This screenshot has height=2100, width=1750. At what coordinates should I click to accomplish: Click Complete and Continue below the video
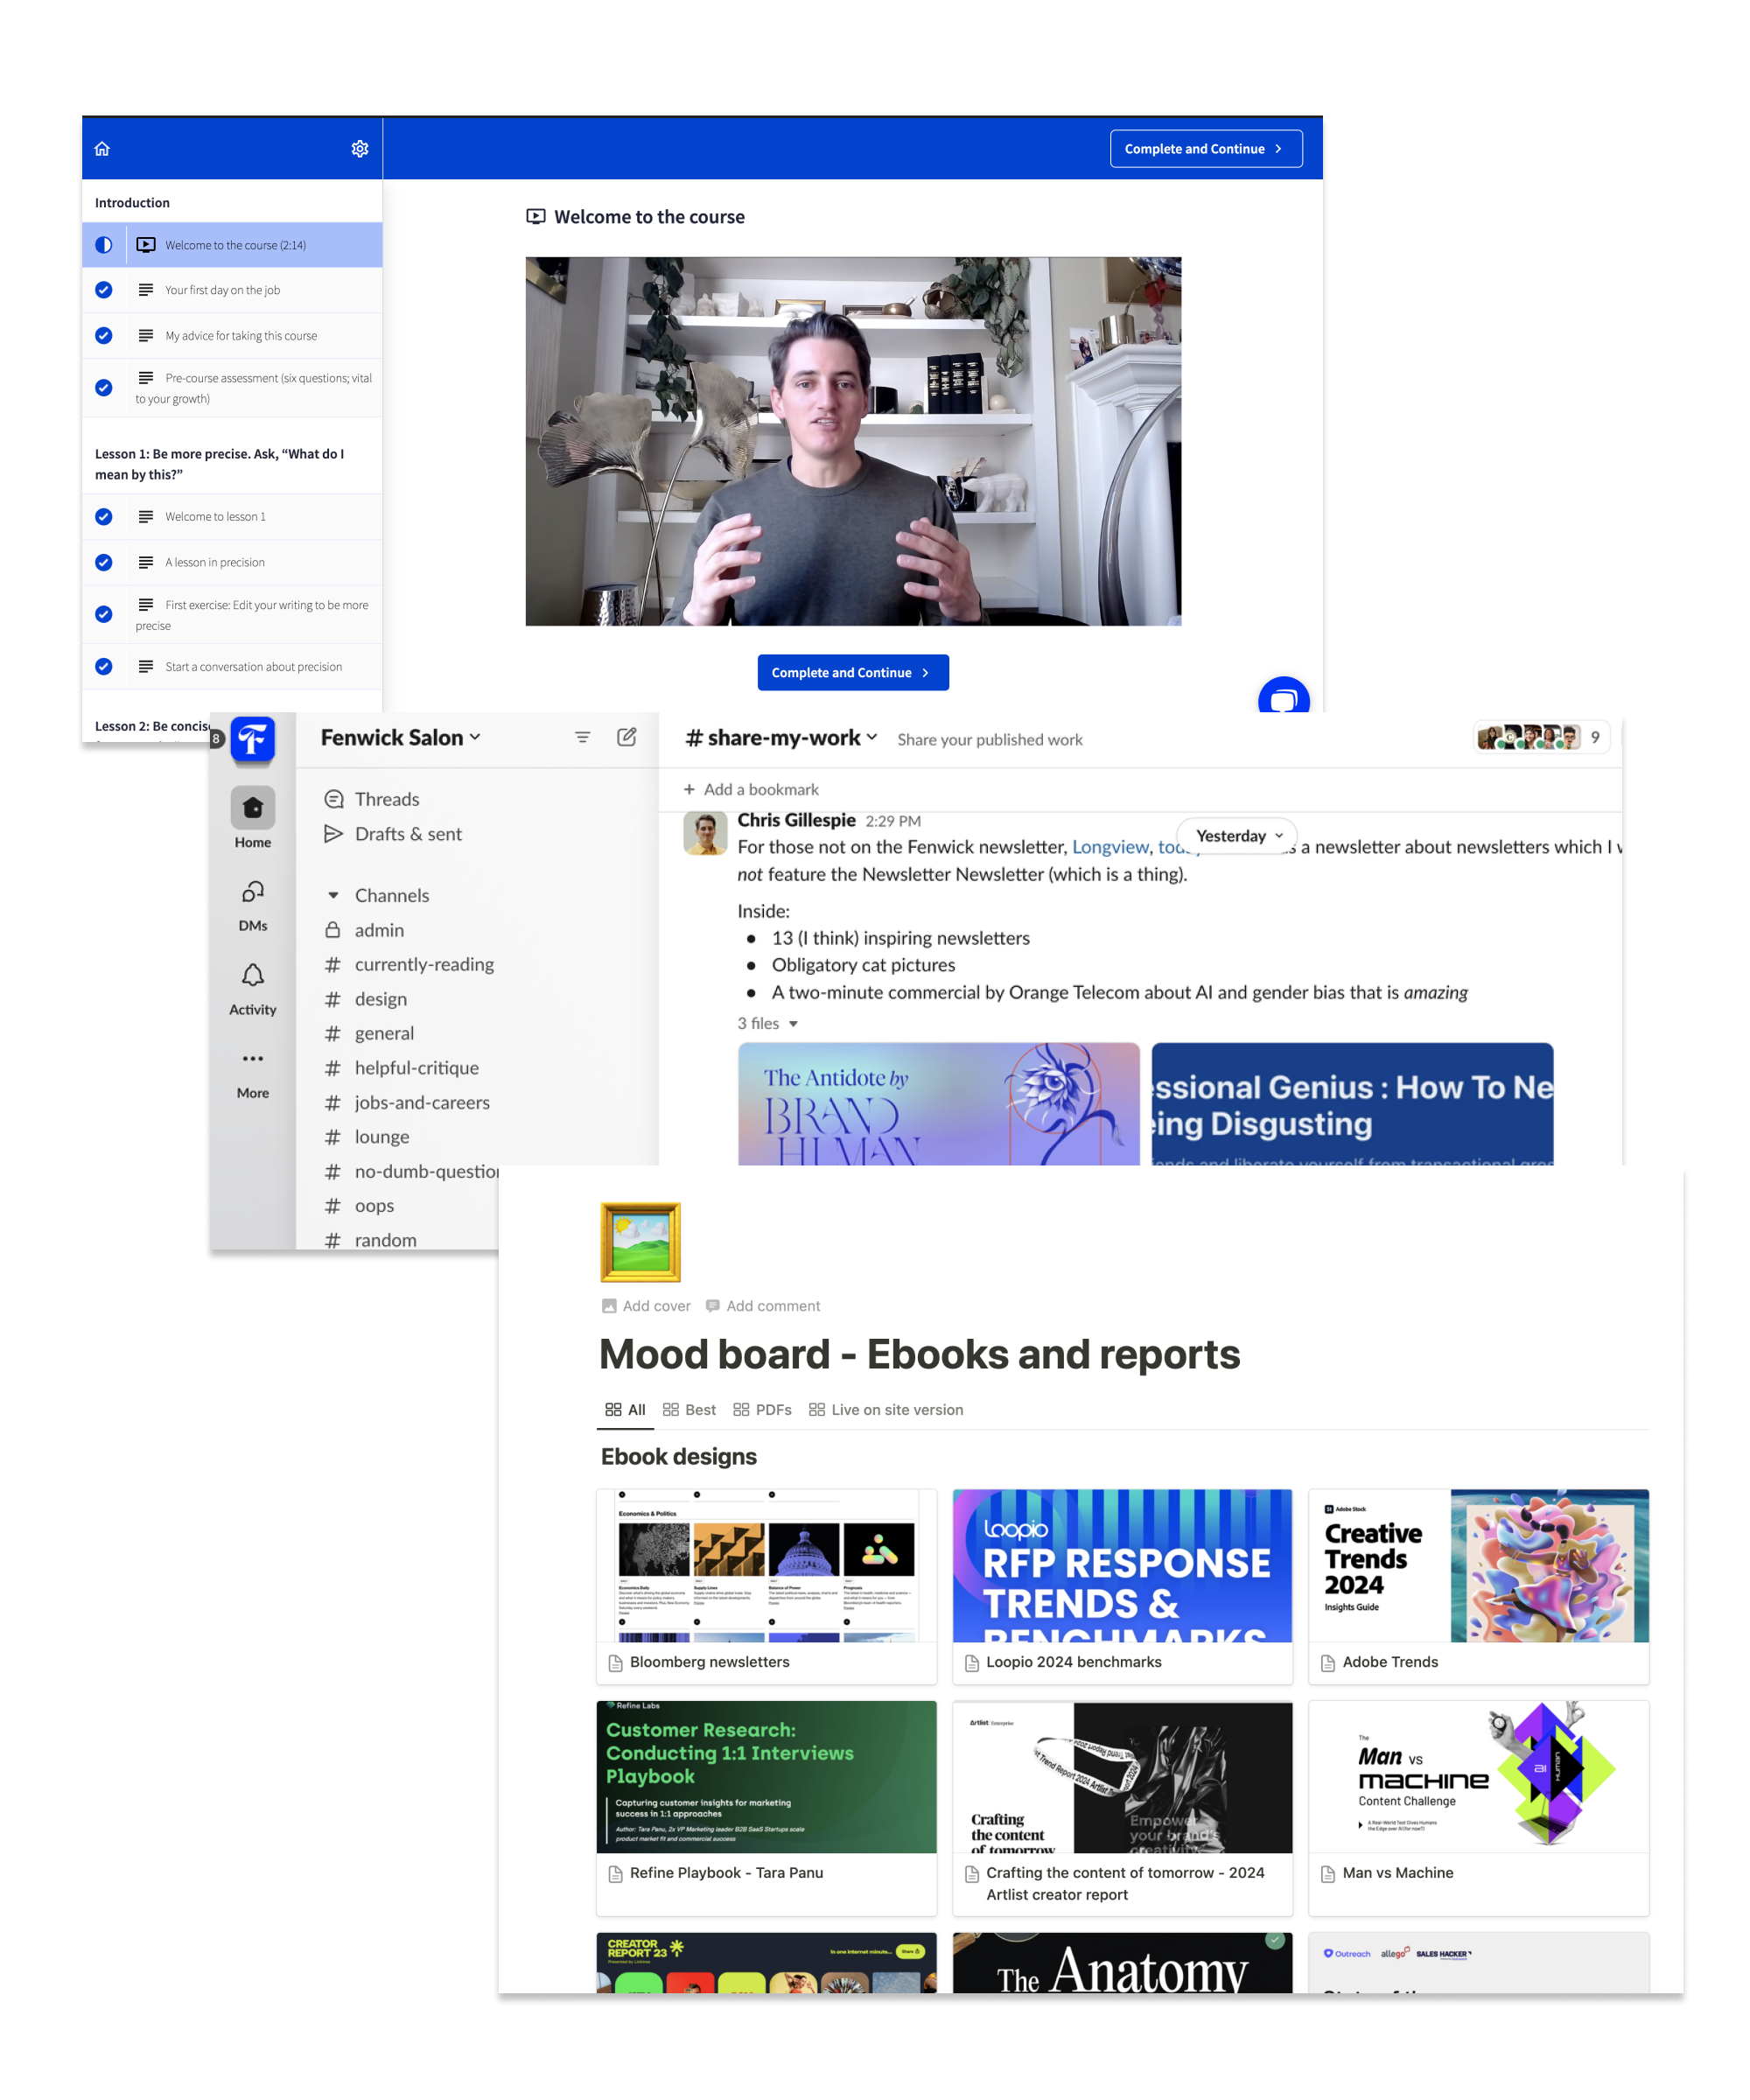(x=853, y=673)
